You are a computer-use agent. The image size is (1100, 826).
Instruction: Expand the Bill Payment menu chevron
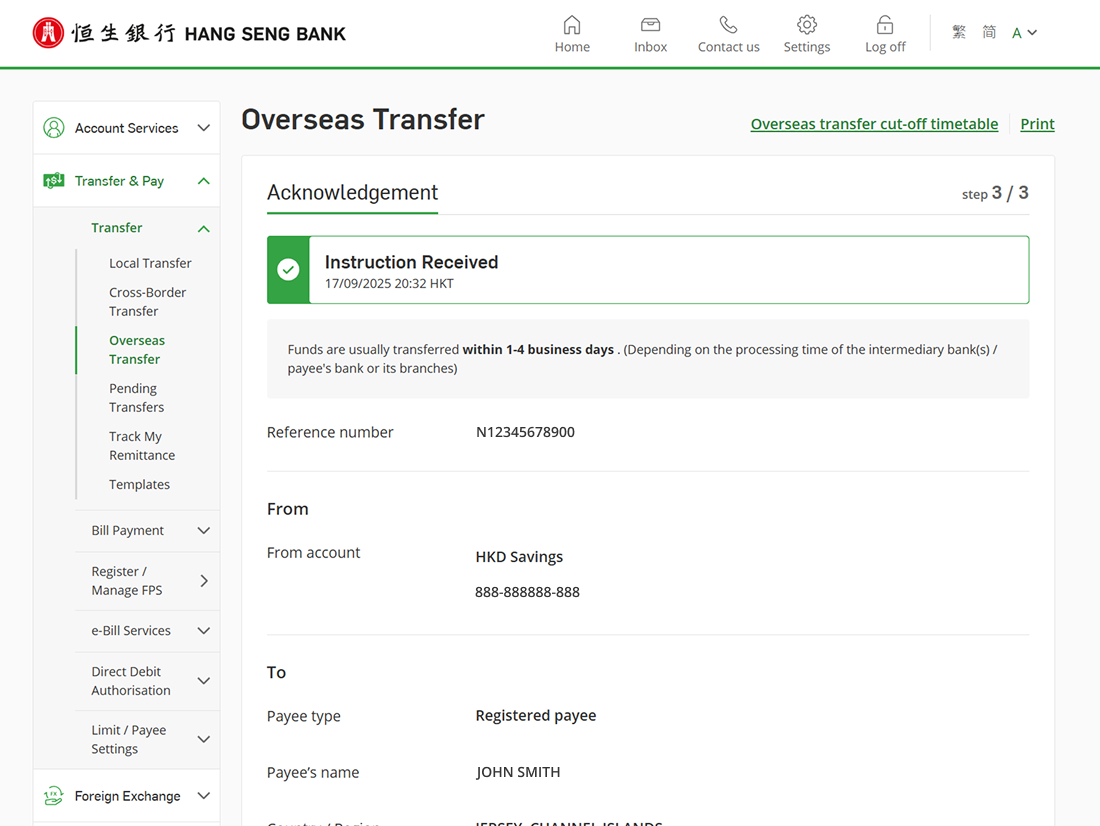[x=203, y=531]
